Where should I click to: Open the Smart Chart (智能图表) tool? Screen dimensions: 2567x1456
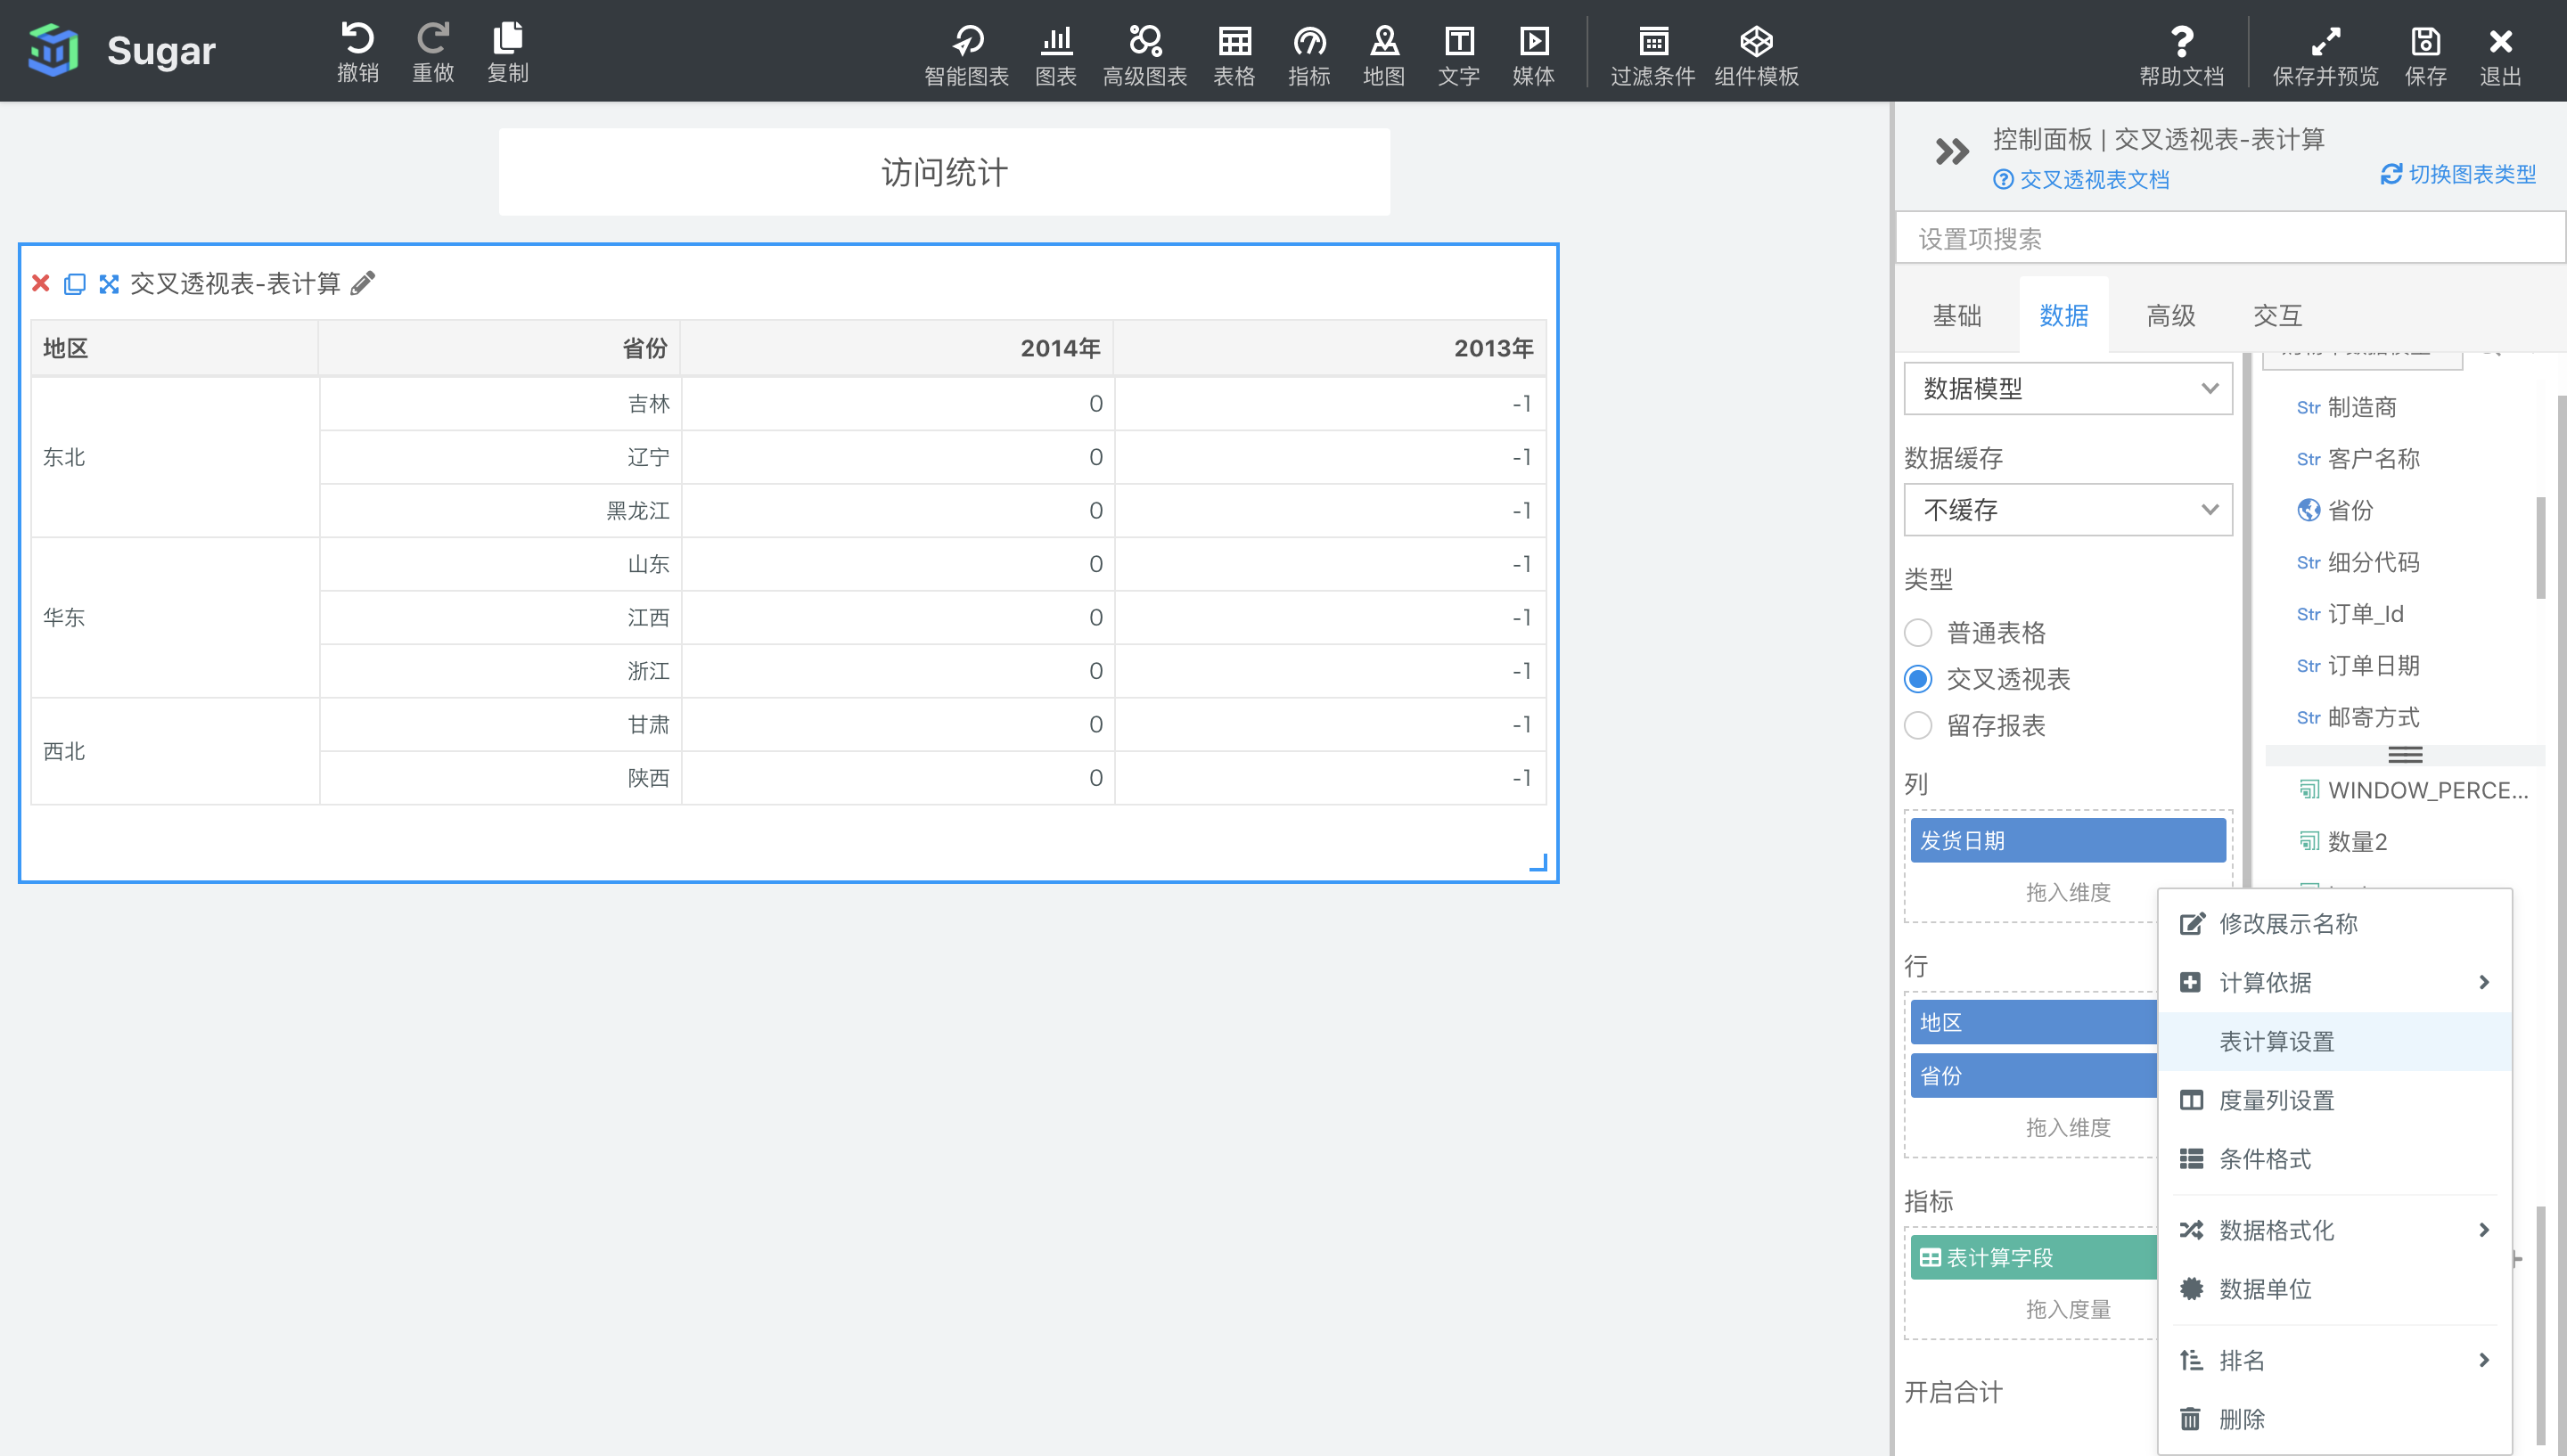(966, 55)
